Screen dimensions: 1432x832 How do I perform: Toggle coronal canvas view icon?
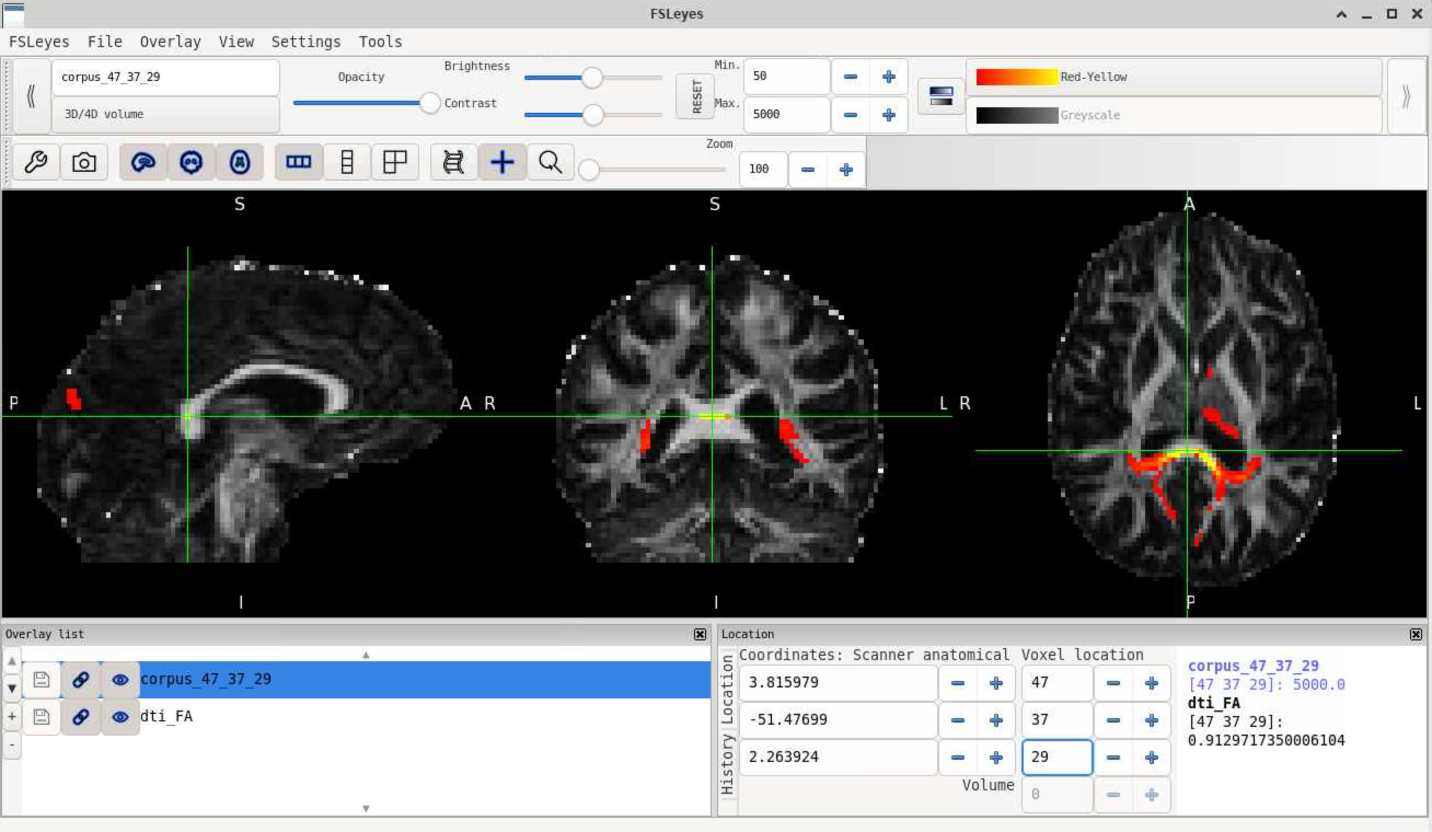[x=191, y=162]
